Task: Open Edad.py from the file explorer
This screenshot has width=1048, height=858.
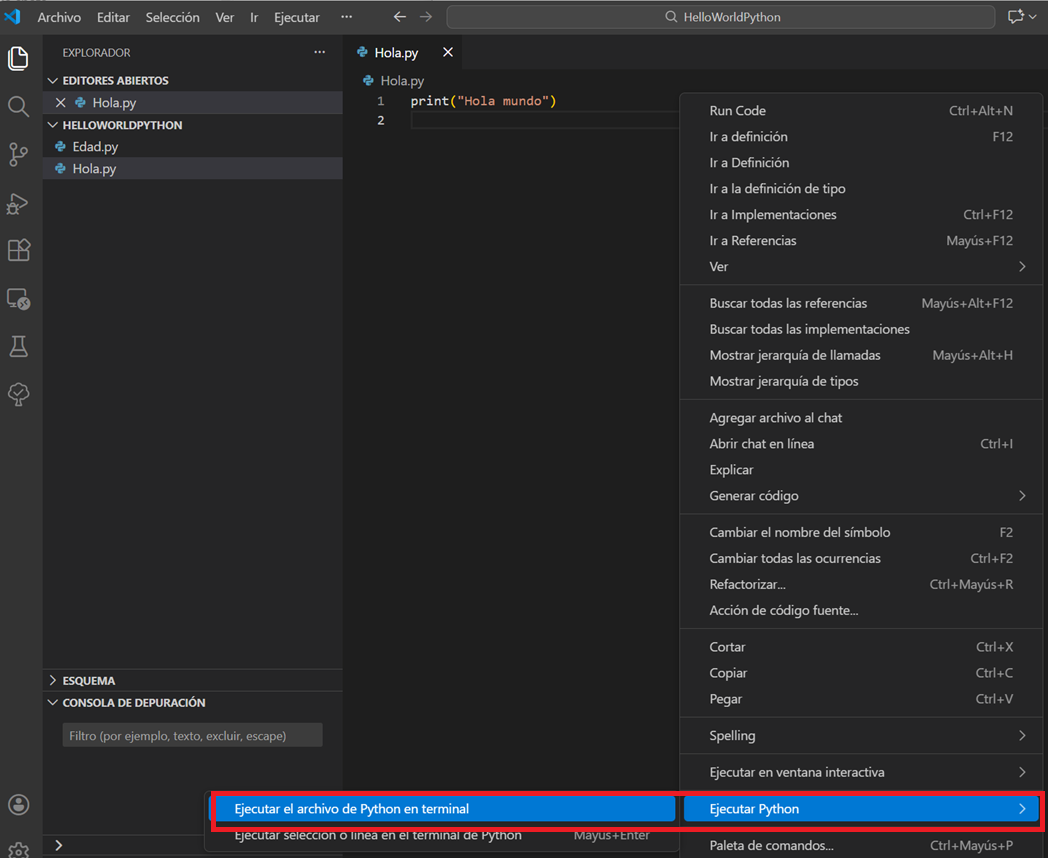Action: pyautogui.click(x=95, y=147)
